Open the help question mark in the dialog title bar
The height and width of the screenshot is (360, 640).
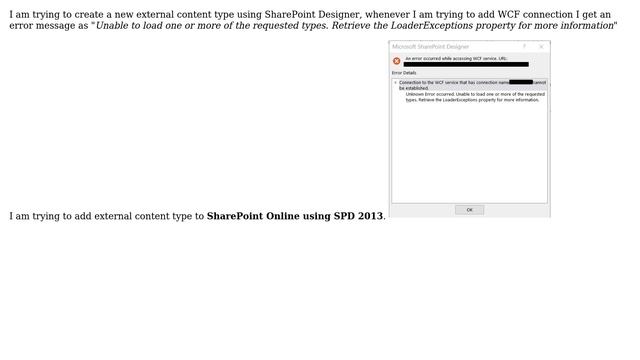click(524, 47)
